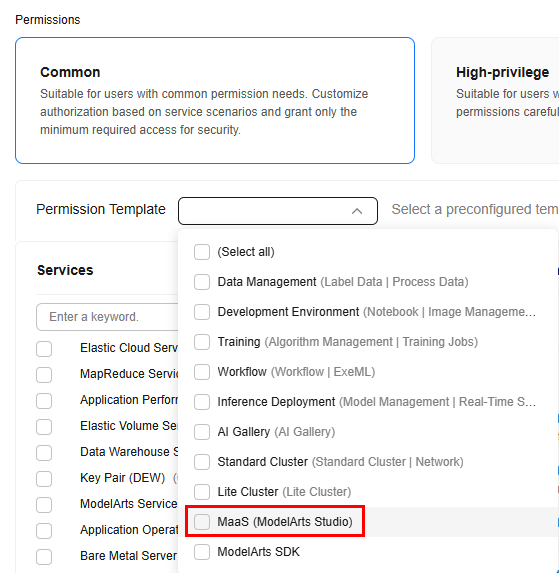Collapse the Permission Template dropdown chevron
The image size is (559, 573).
point(357,211)
